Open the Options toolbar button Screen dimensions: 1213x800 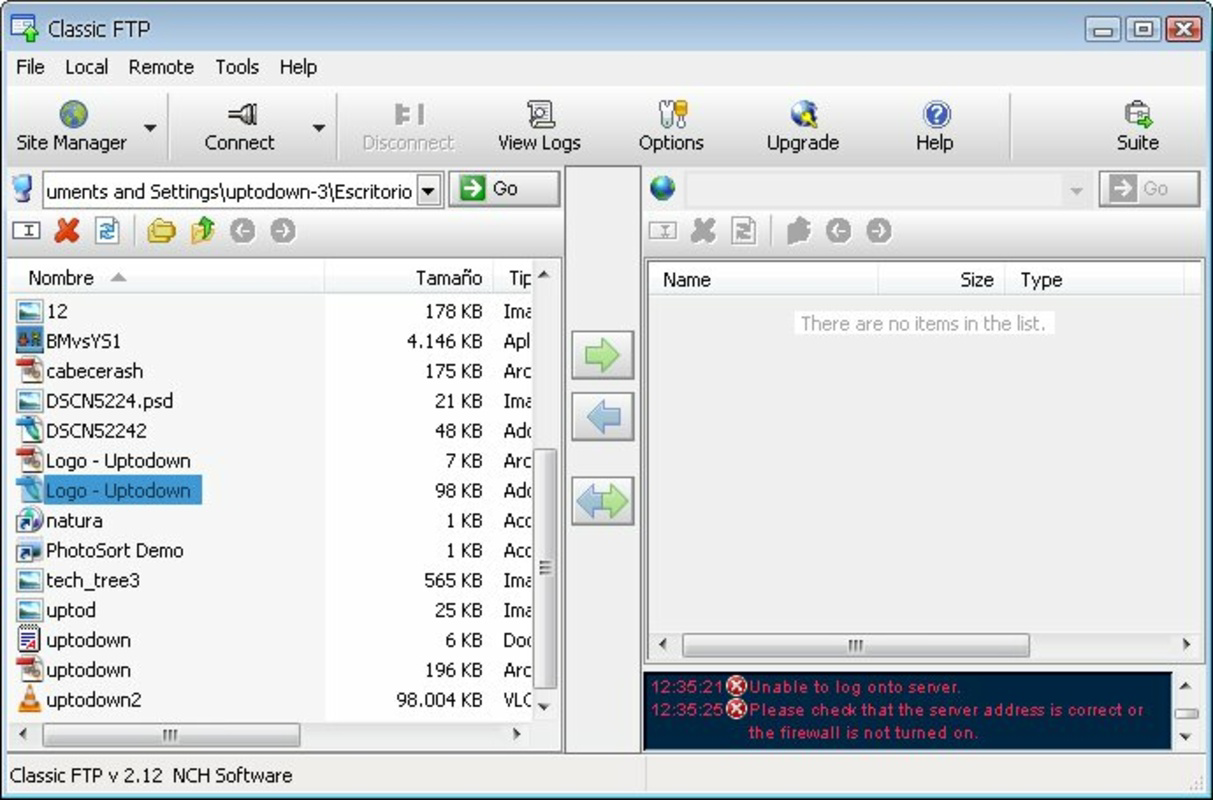(x=671, y=127)
